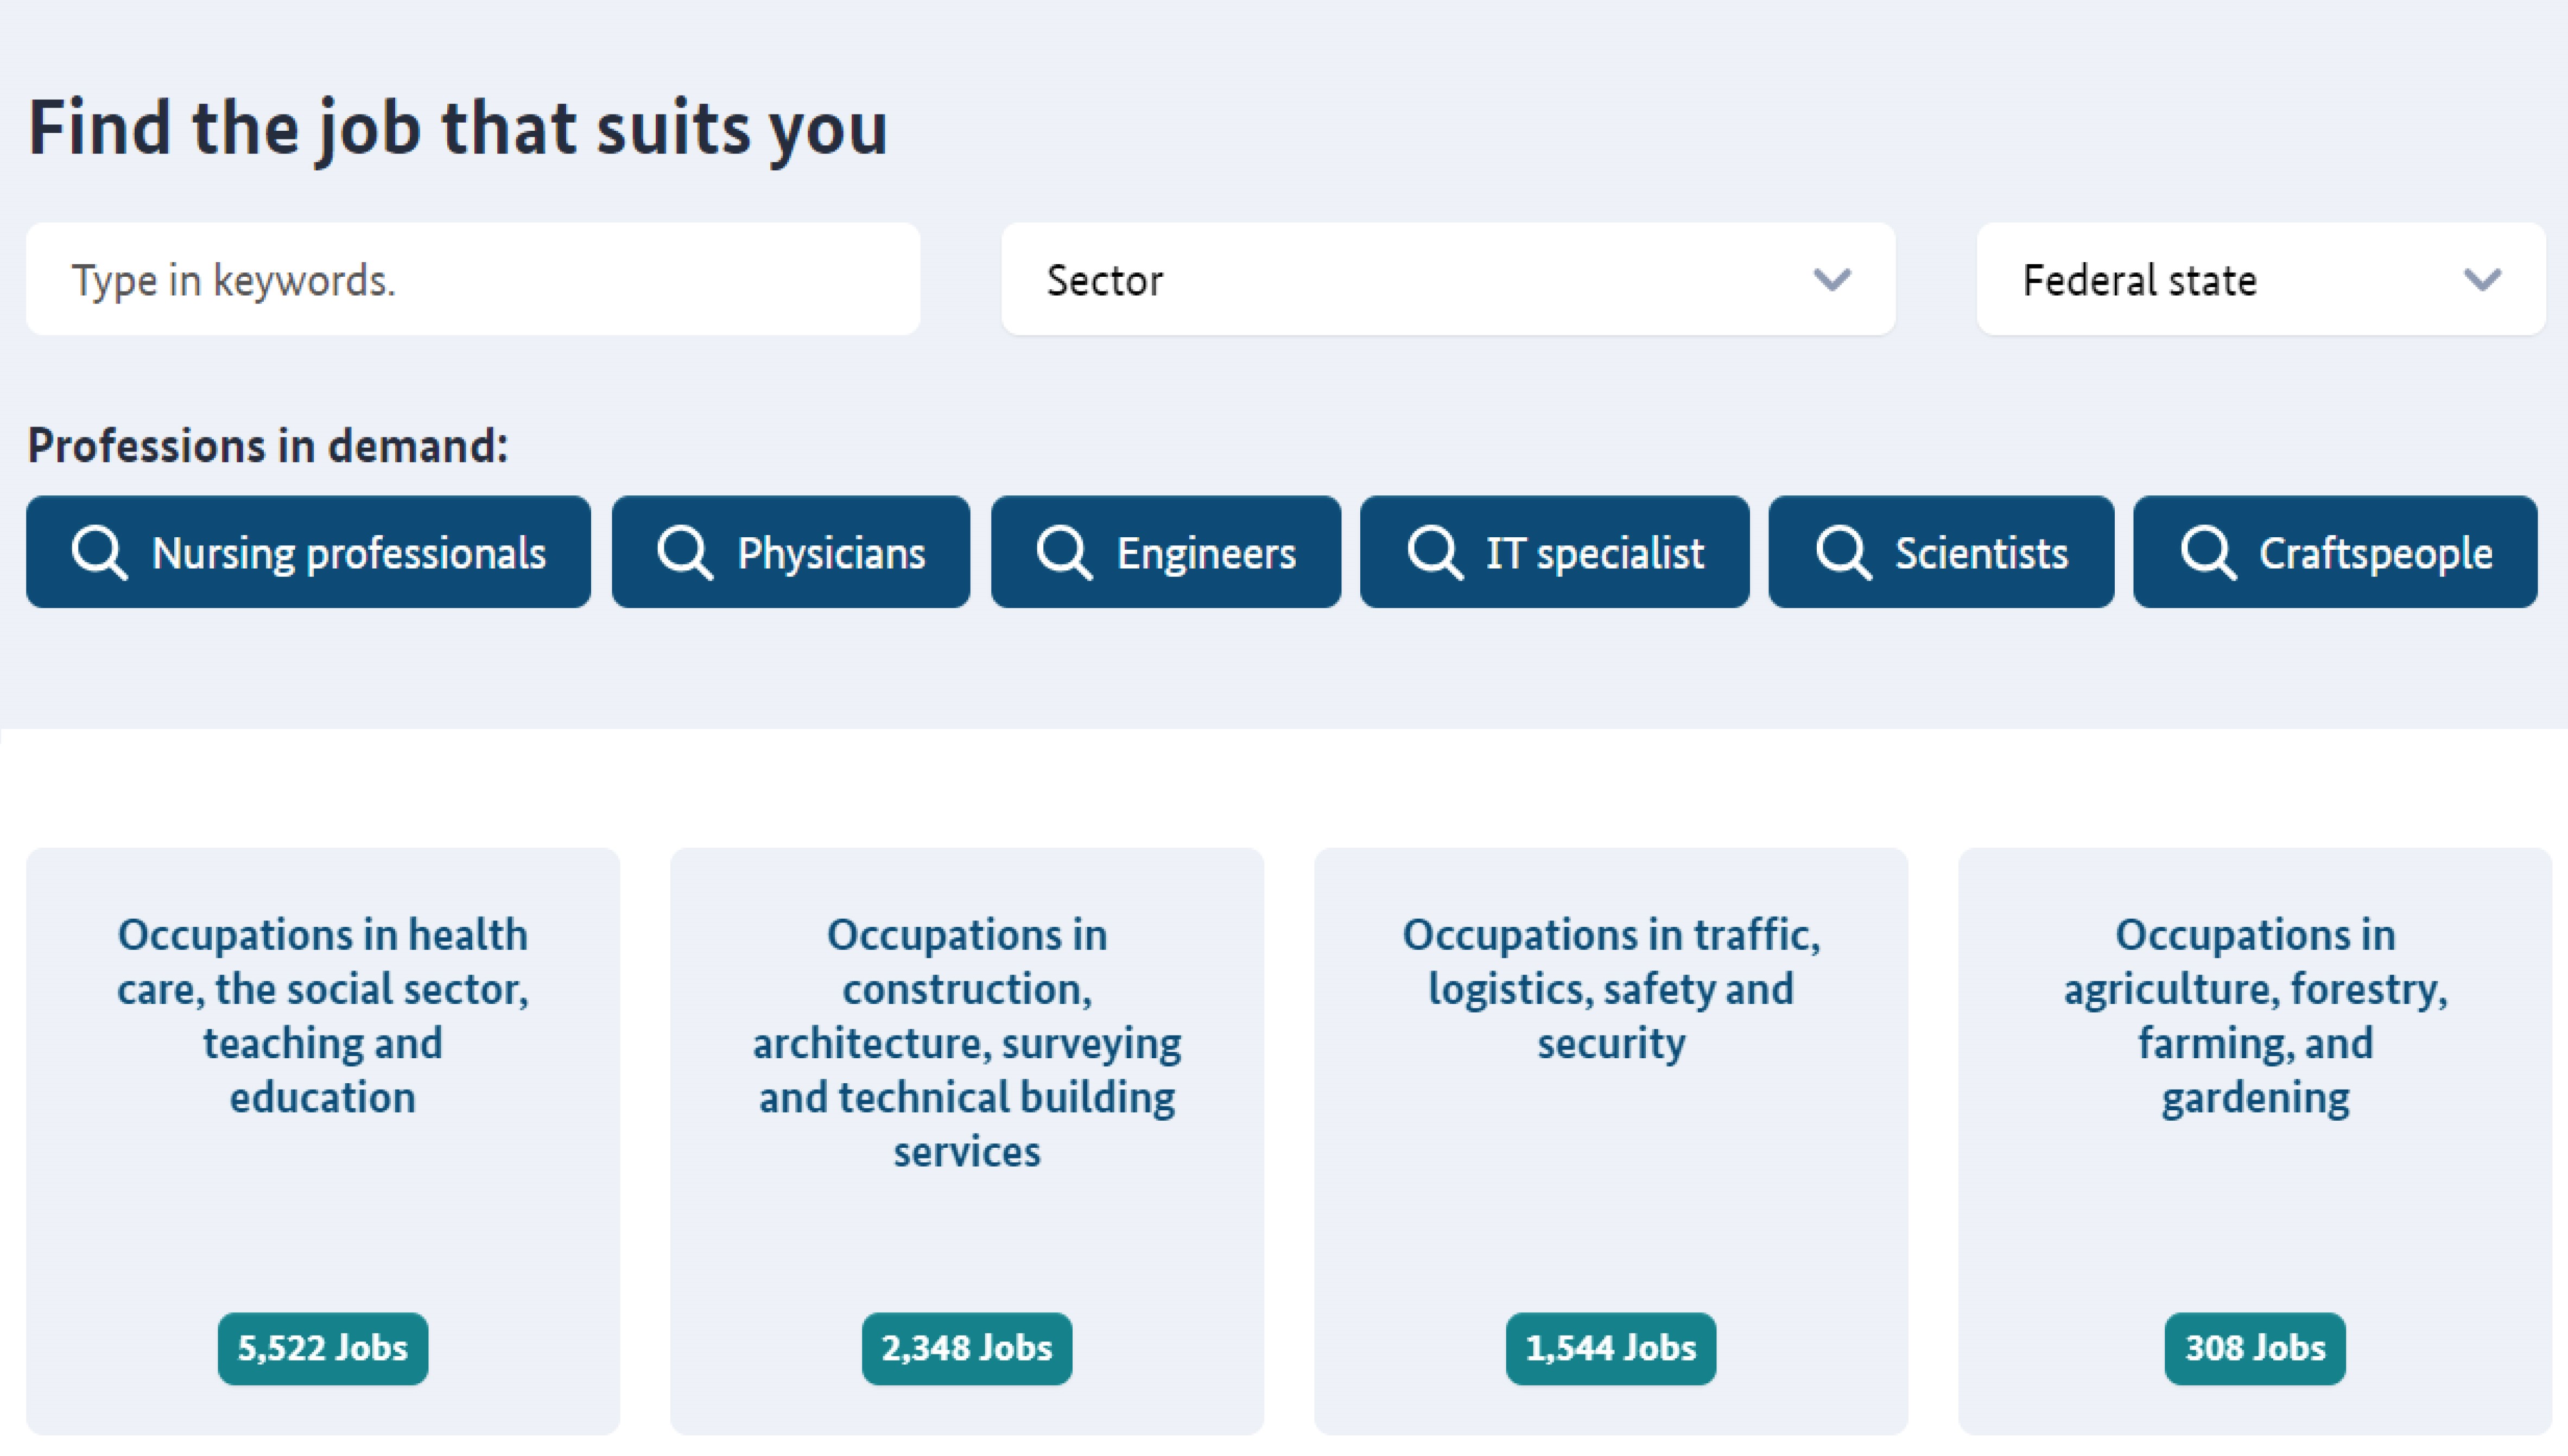Viewport: 2568px width, 1456px height.
Task: Click the 1,544 Jobs badge
Action: coord(1611,1348)
